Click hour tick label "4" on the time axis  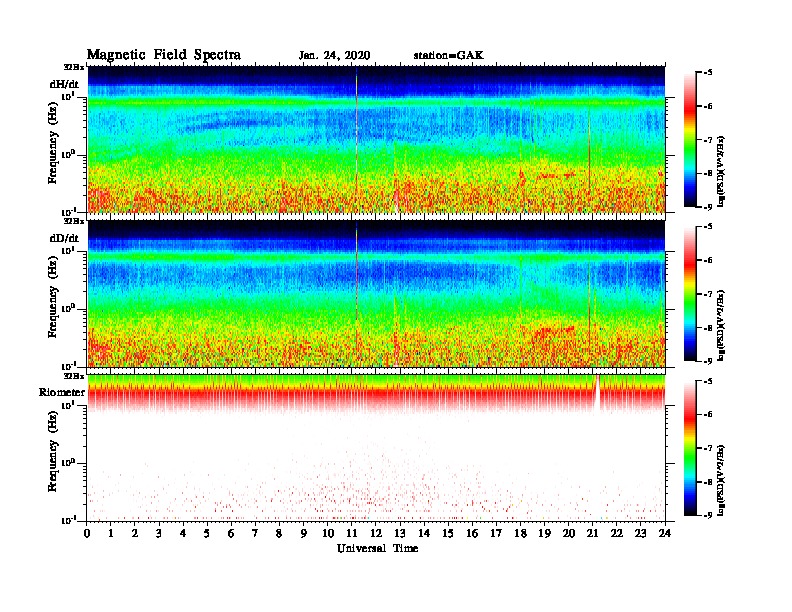point(183,533)
